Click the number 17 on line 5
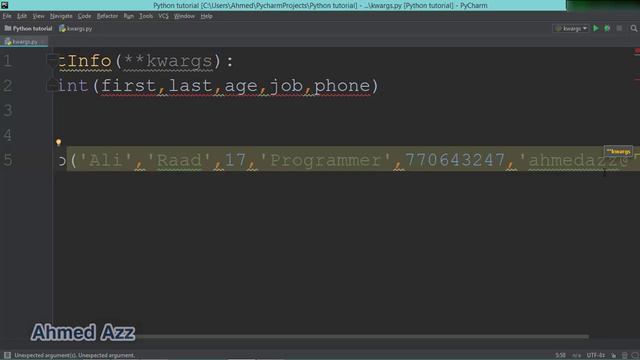This screenshot has width=640, height=360. (235, 160)
